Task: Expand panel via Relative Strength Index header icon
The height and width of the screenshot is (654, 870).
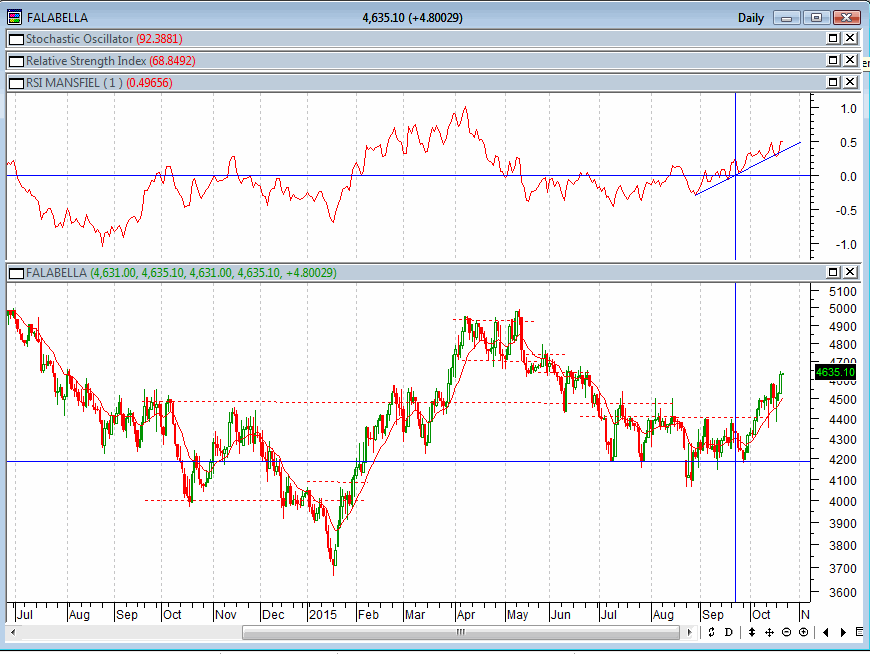Action: 16,60
